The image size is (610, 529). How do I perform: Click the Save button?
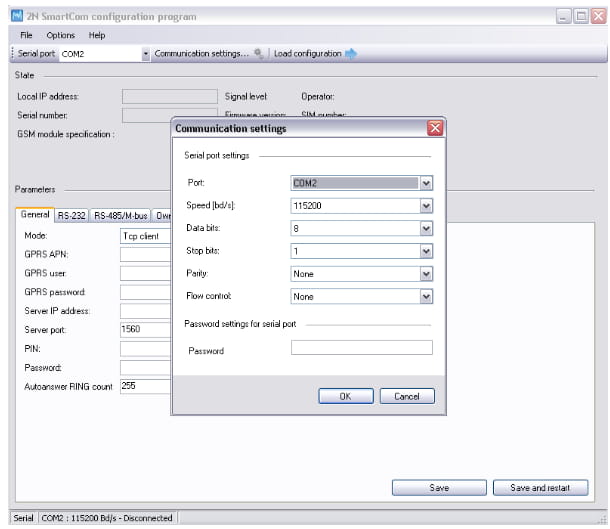click(439, 487)
